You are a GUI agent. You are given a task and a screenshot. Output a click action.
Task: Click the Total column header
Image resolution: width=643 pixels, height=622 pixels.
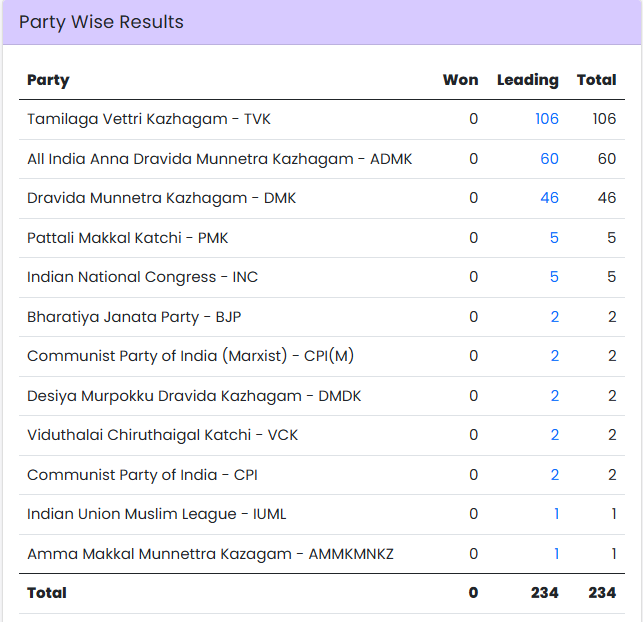597,80
